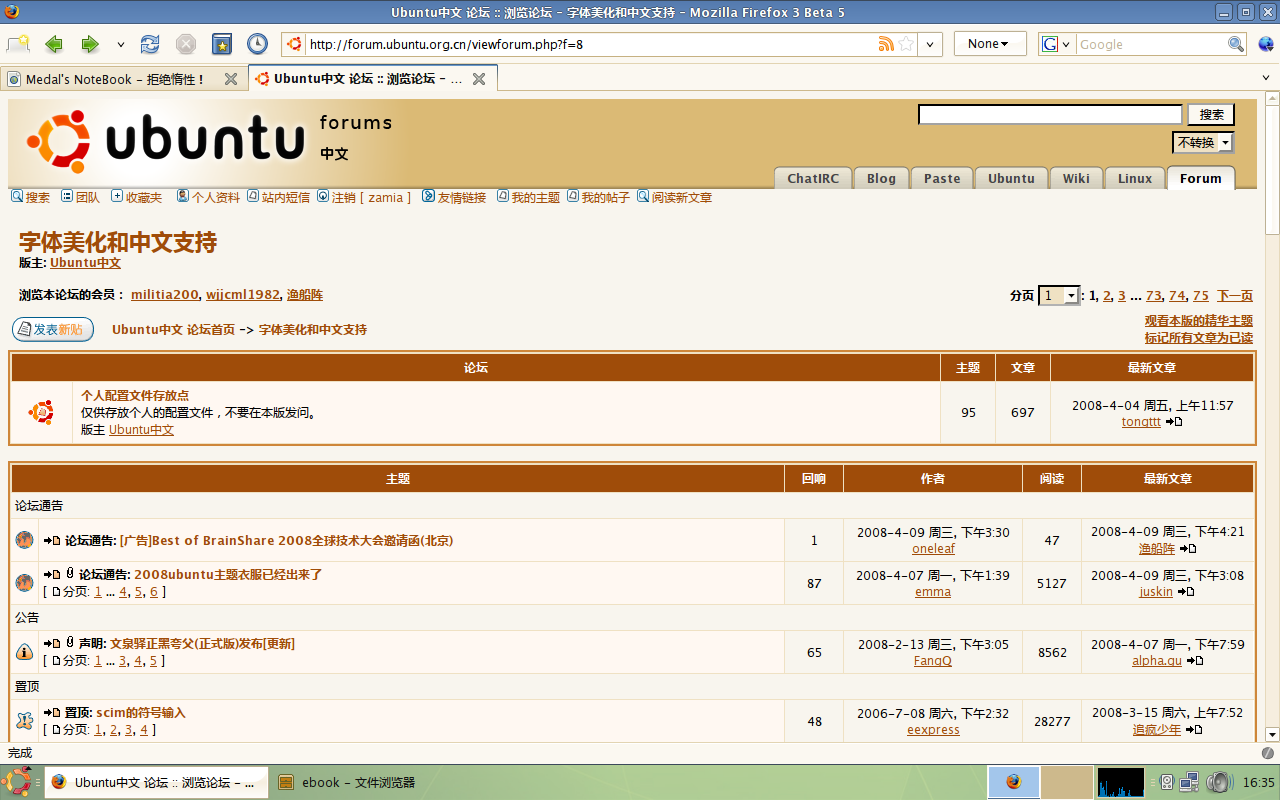Image resolution: width=1280 pixels, height=800 pixels.
Task: Click the search magnifier icon
Action: [1236, 44]
